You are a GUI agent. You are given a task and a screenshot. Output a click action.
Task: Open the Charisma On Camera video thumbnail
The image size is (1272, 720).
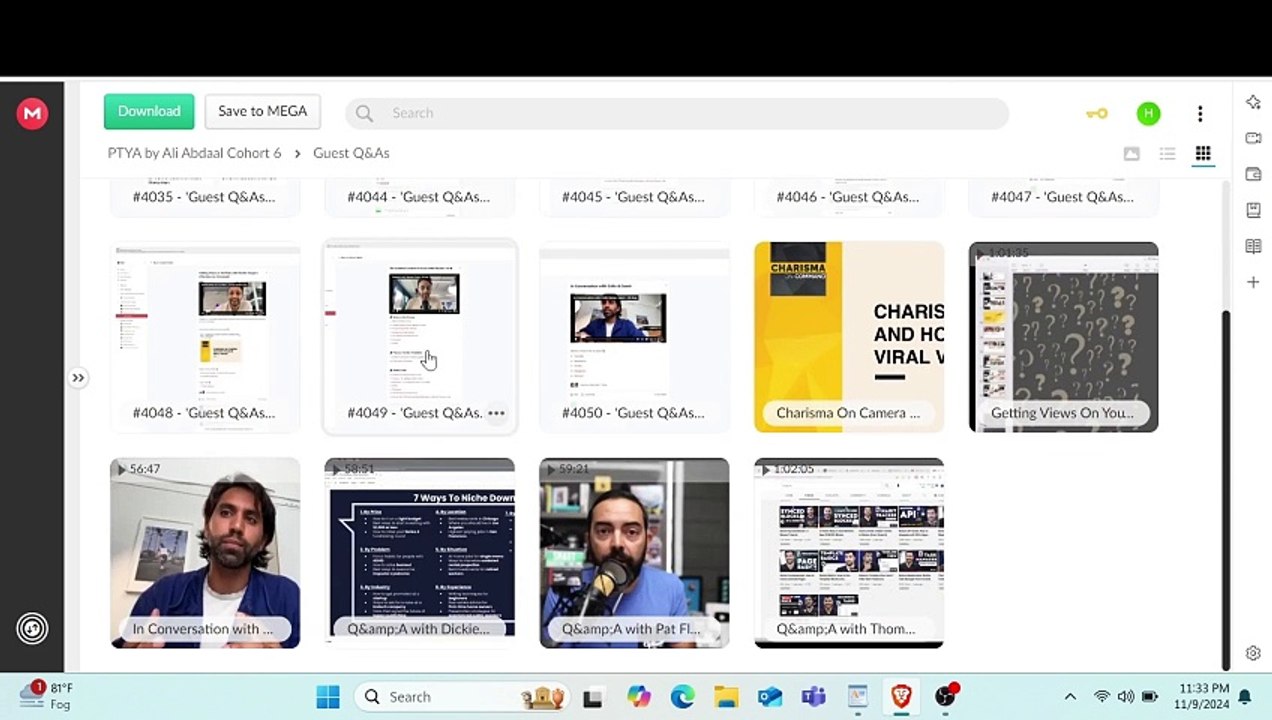(x=849, y=337)
